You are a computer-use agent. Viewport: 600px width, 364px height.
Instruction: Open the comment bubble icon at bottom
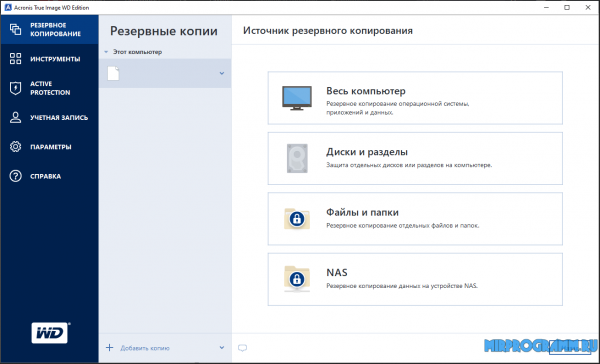point(242,348)
